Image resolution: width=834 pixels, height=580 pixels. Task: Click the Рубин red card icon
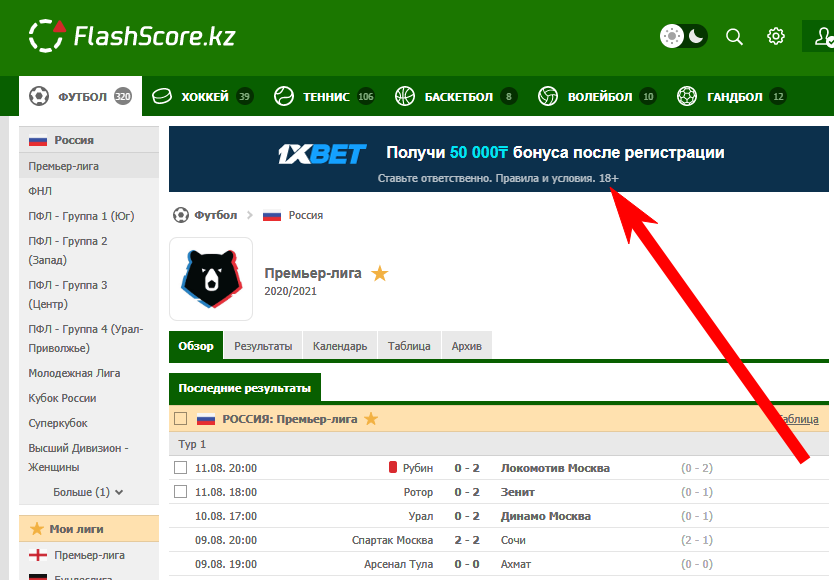(393, 467)
